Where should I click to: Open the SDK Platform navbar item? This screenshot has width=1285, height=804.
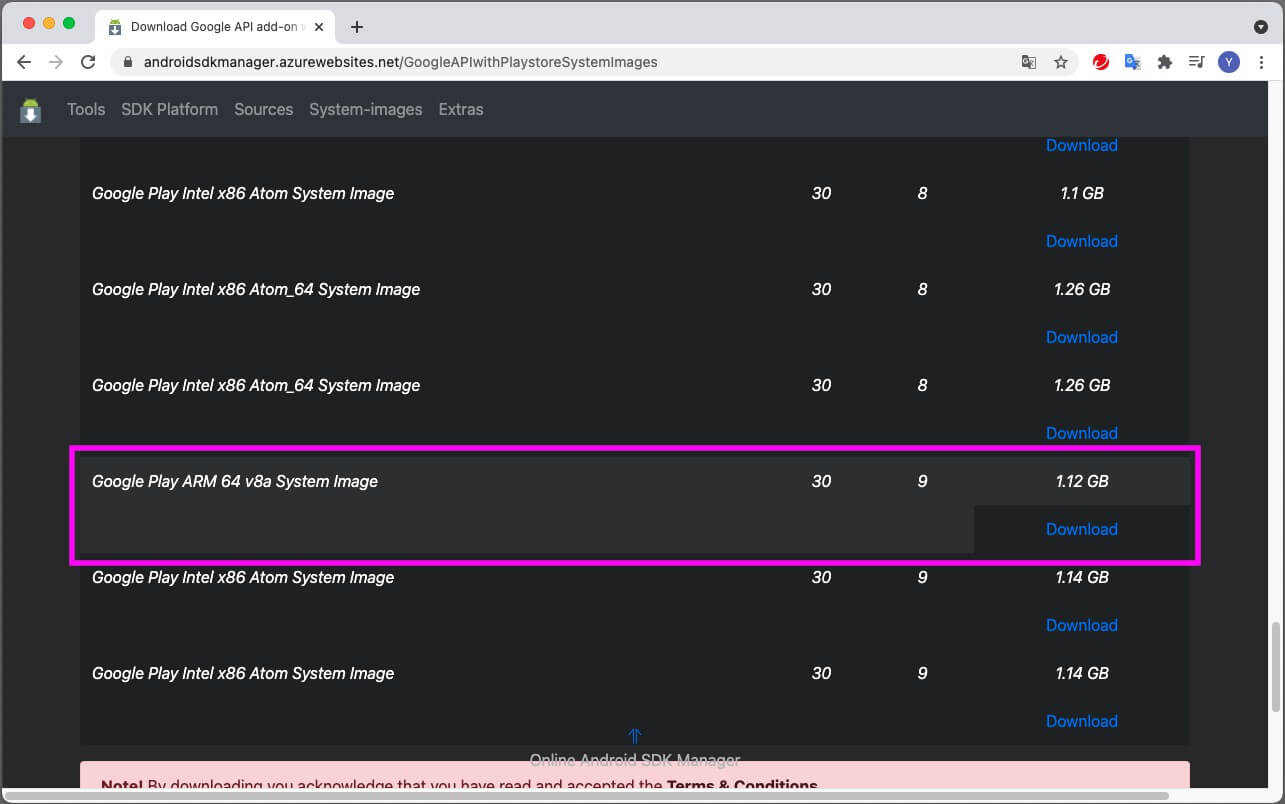169,110
